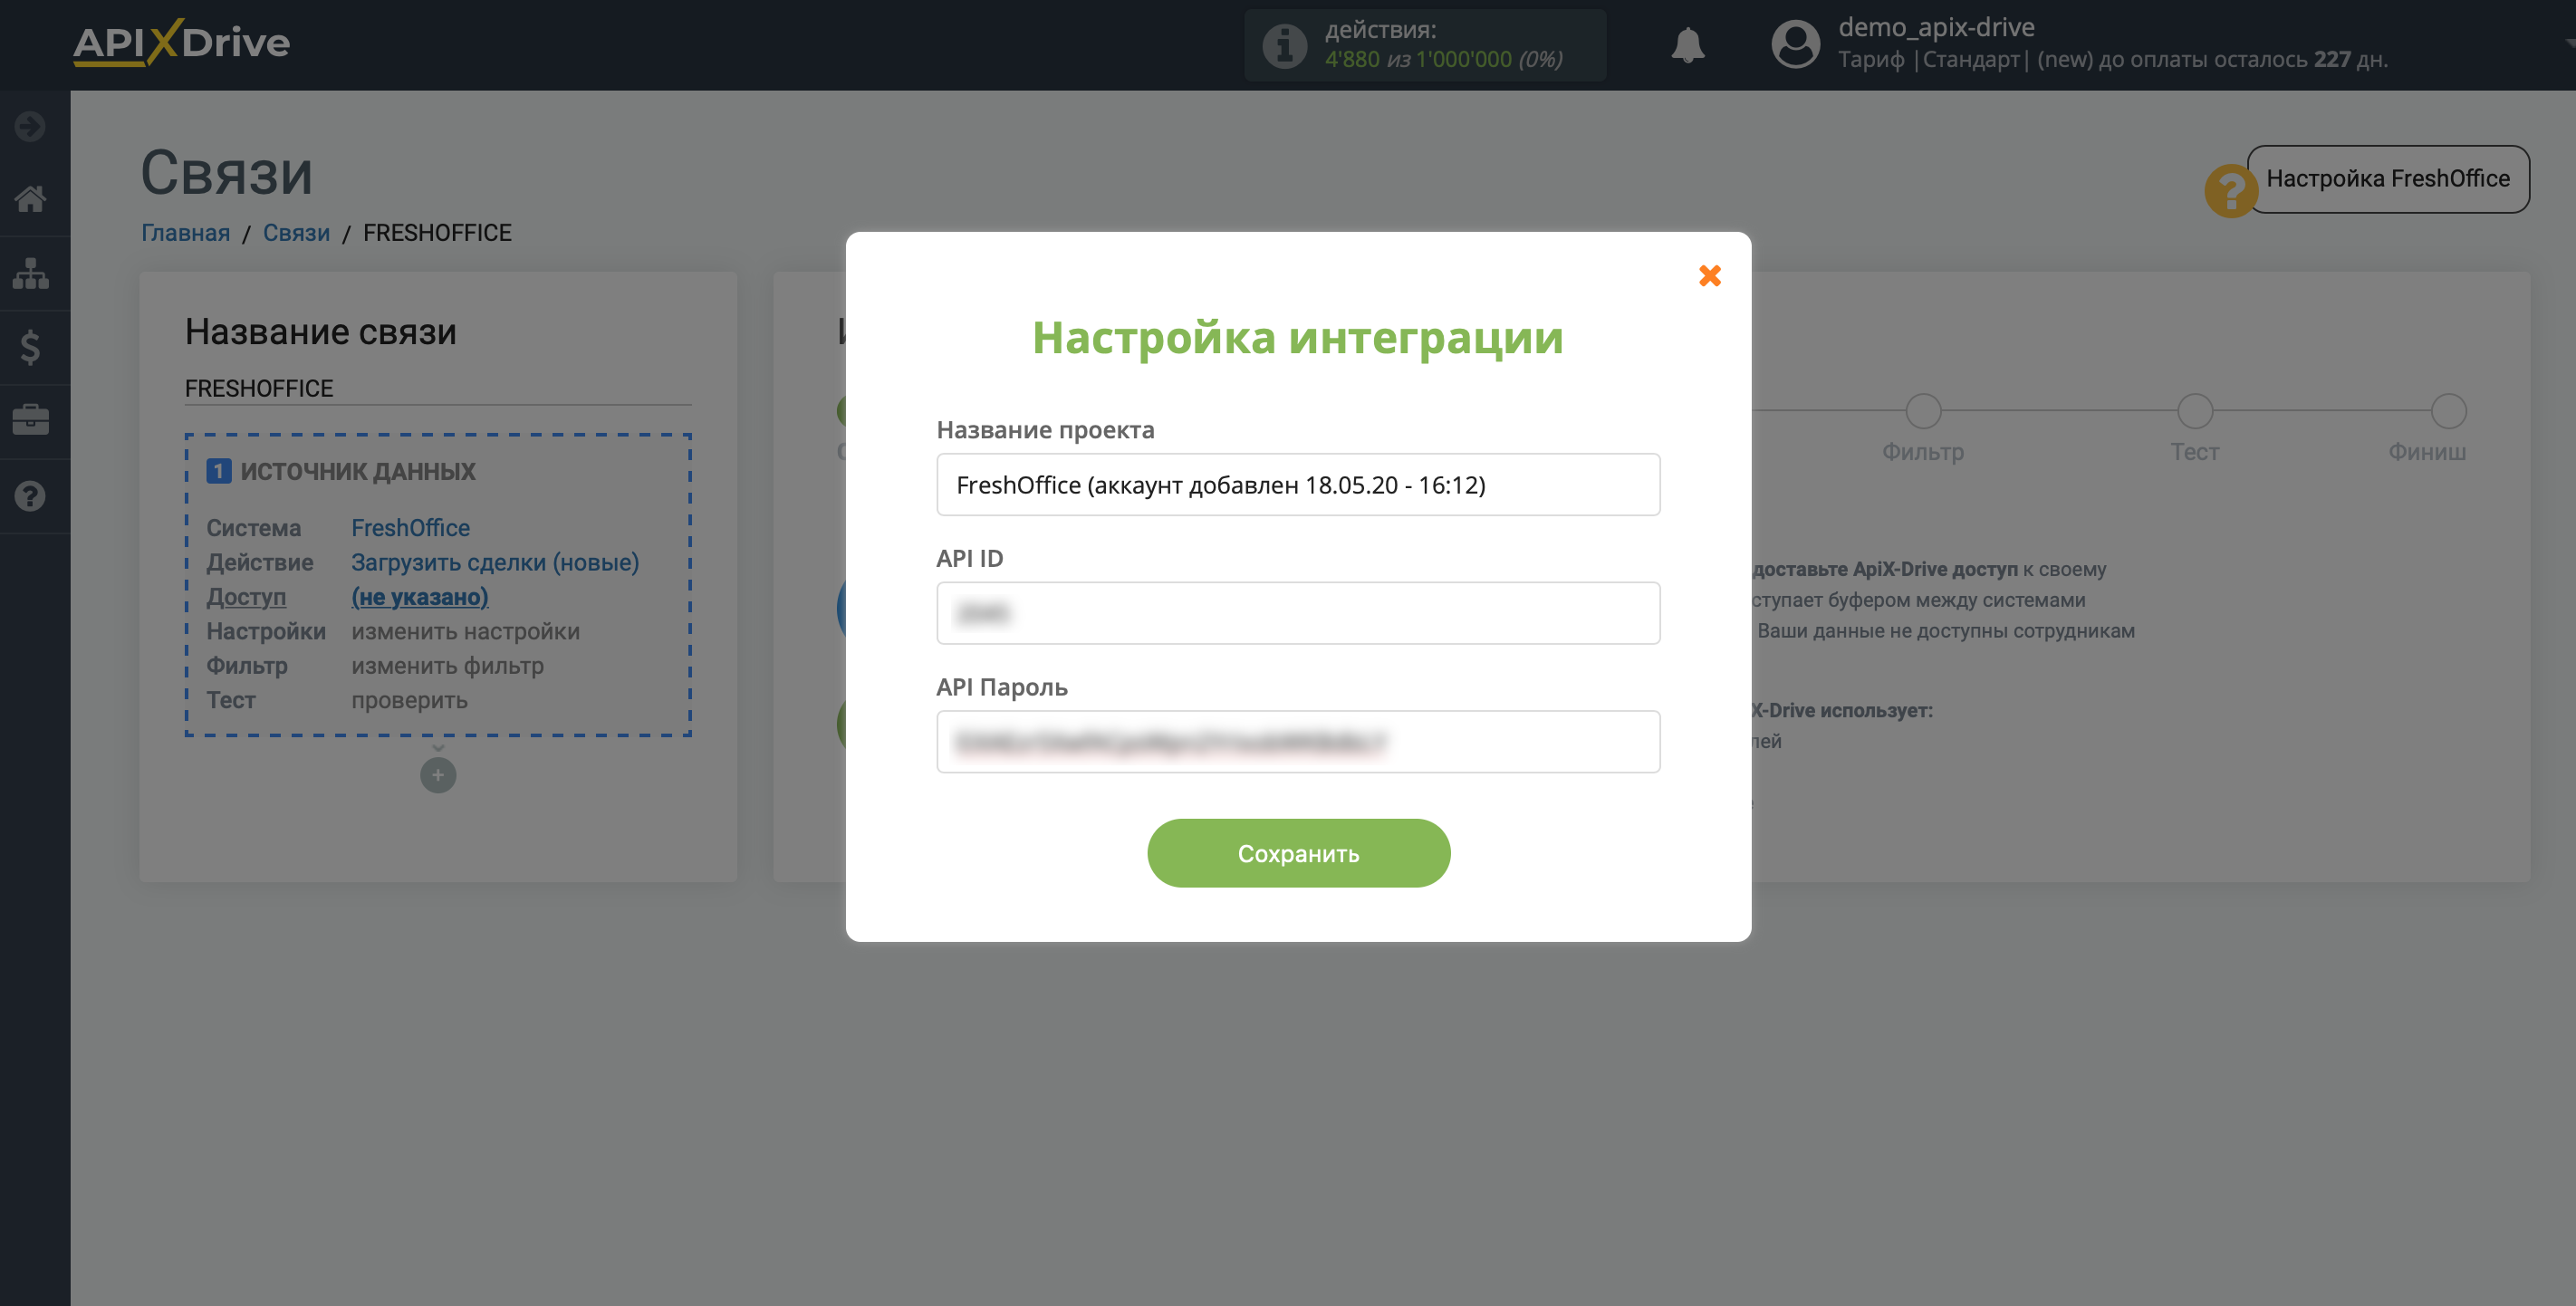This screenshot has height=1306, width=2576.
Task: Go to Связи breadcrumb link
Action: coord(296,233)
